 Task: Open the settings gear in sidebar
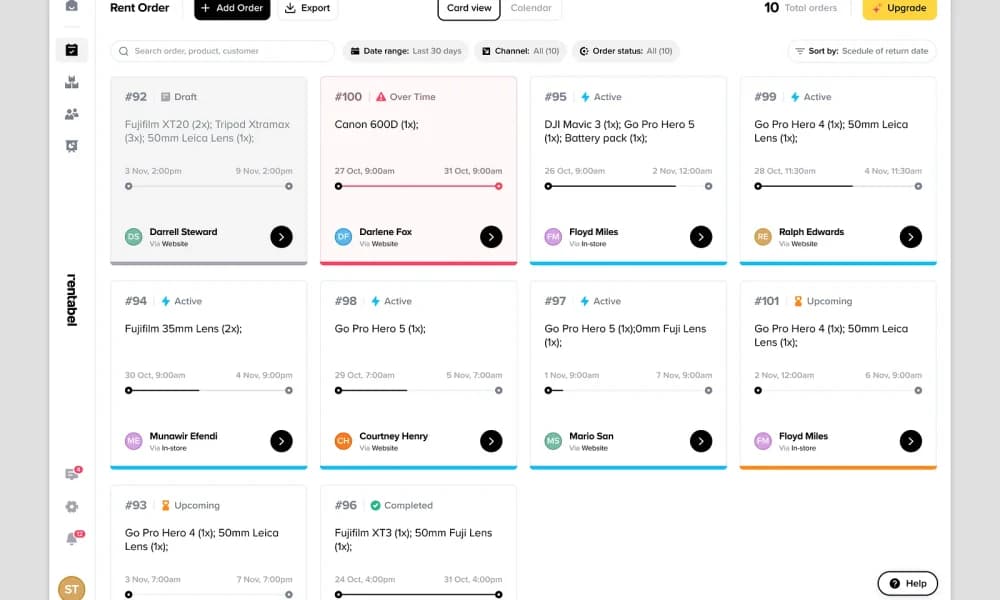pyautogui.click(x=71, y=507)
